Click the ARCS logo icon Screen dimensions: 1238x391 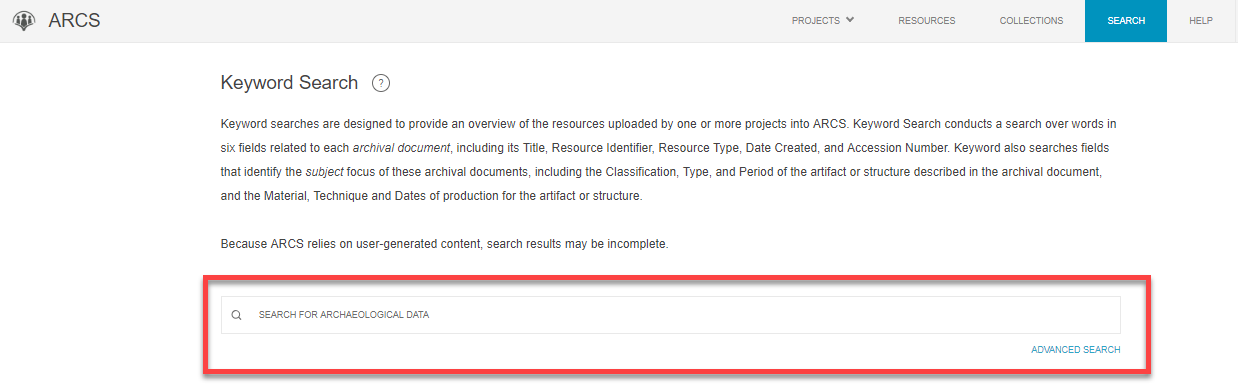24,21
